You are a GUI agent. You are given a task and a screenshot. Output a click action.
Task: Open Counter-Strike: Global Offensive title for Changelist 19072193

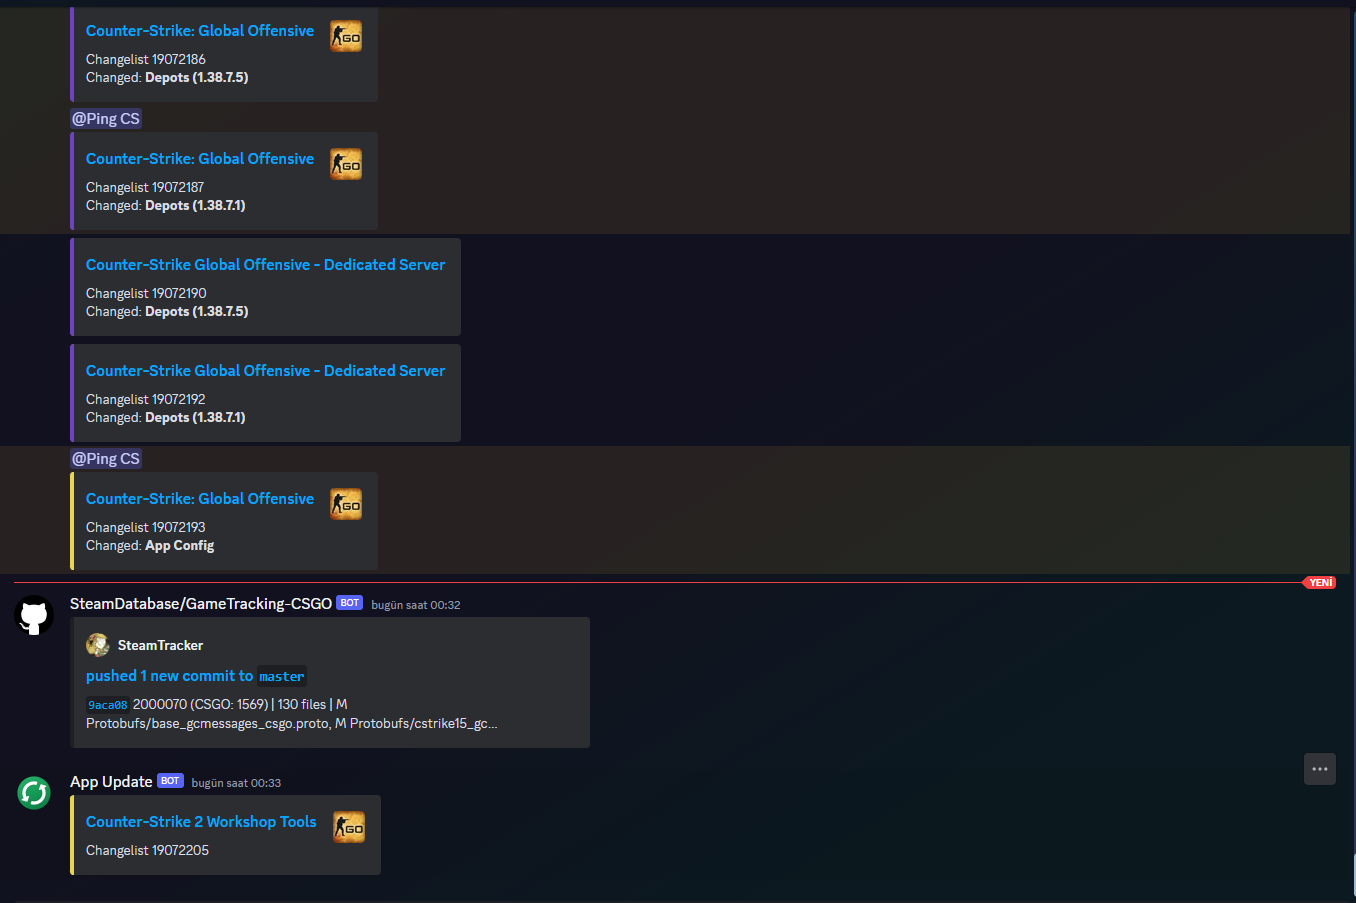[200, 498]
